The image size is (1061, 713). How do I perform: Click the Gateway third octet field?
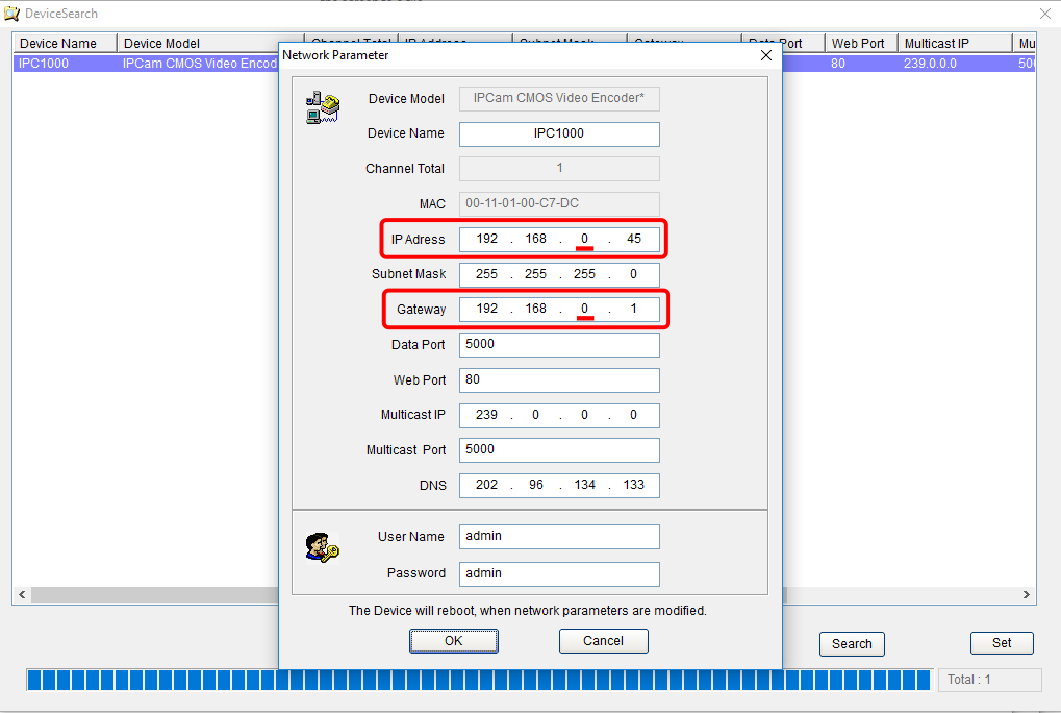(585, 309)
